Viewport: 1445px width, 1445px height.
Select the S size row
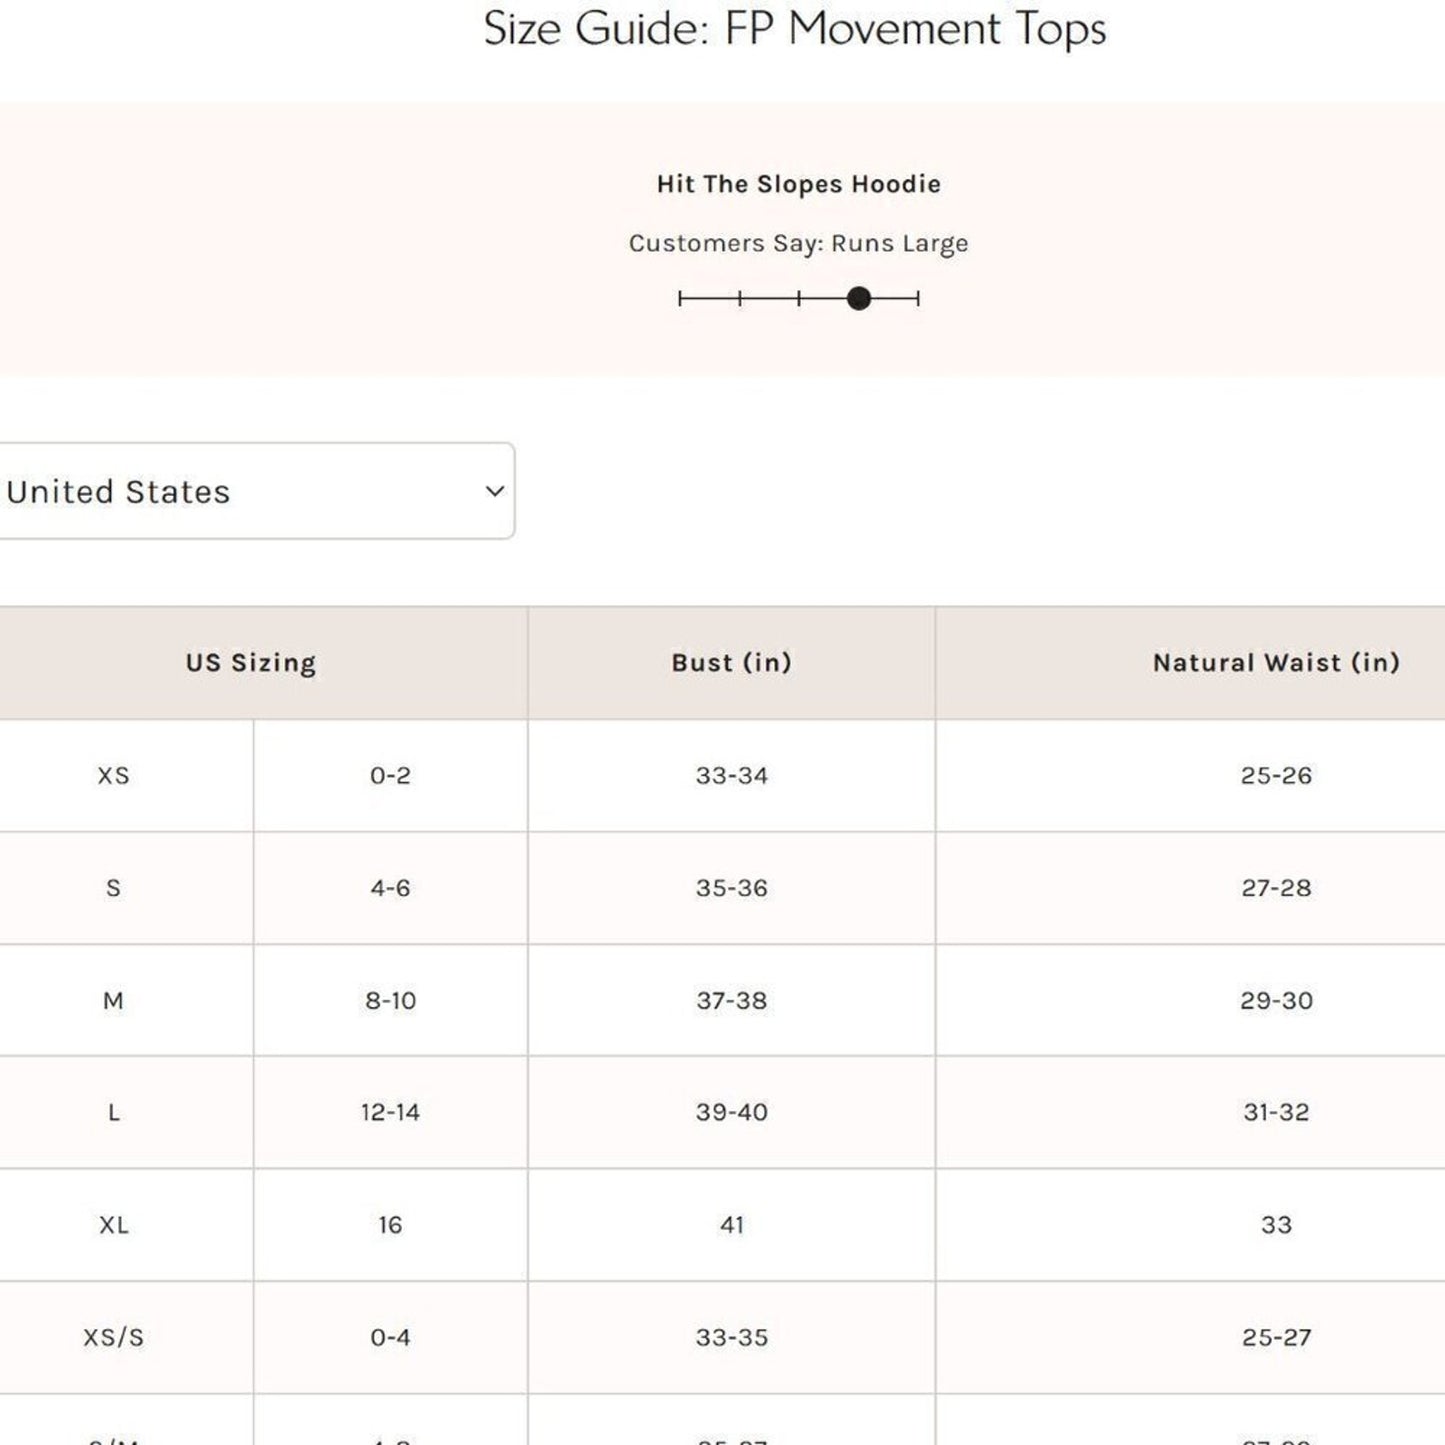(113, 887)
